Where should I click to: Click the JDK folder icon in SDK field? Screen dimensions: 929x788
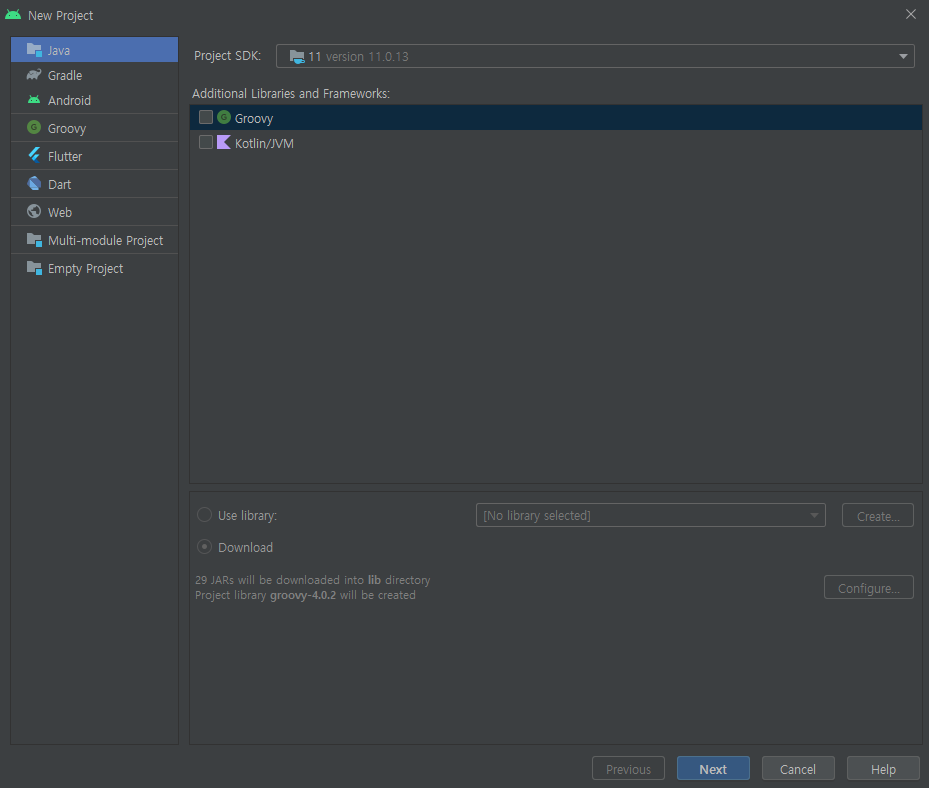(x=297, y=56)
